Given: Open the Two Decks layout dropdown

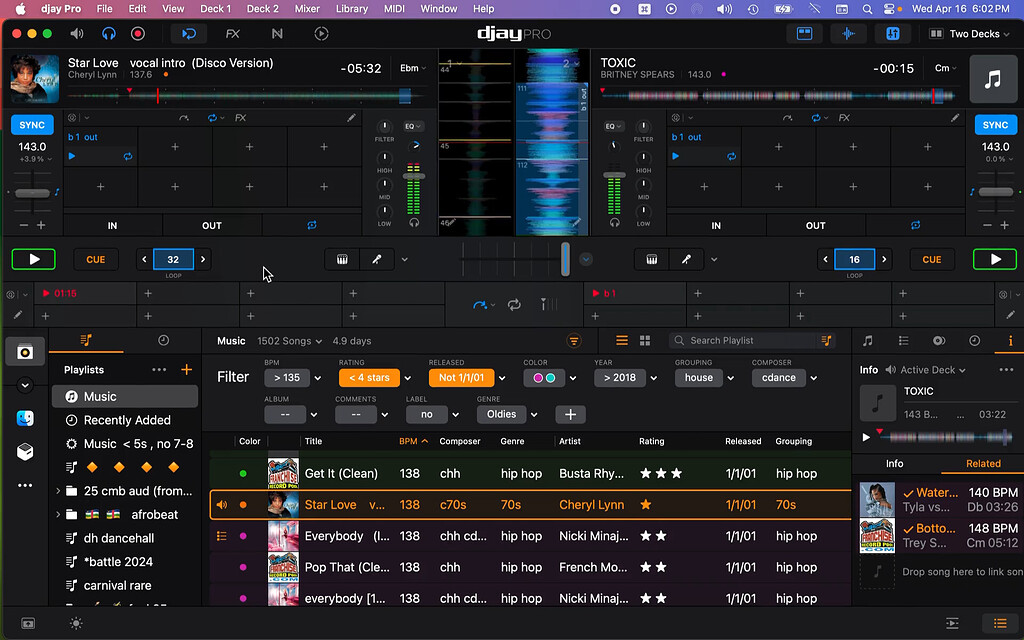Looking at the screenshot, I should pyautogui.click(x=968, y=33).
